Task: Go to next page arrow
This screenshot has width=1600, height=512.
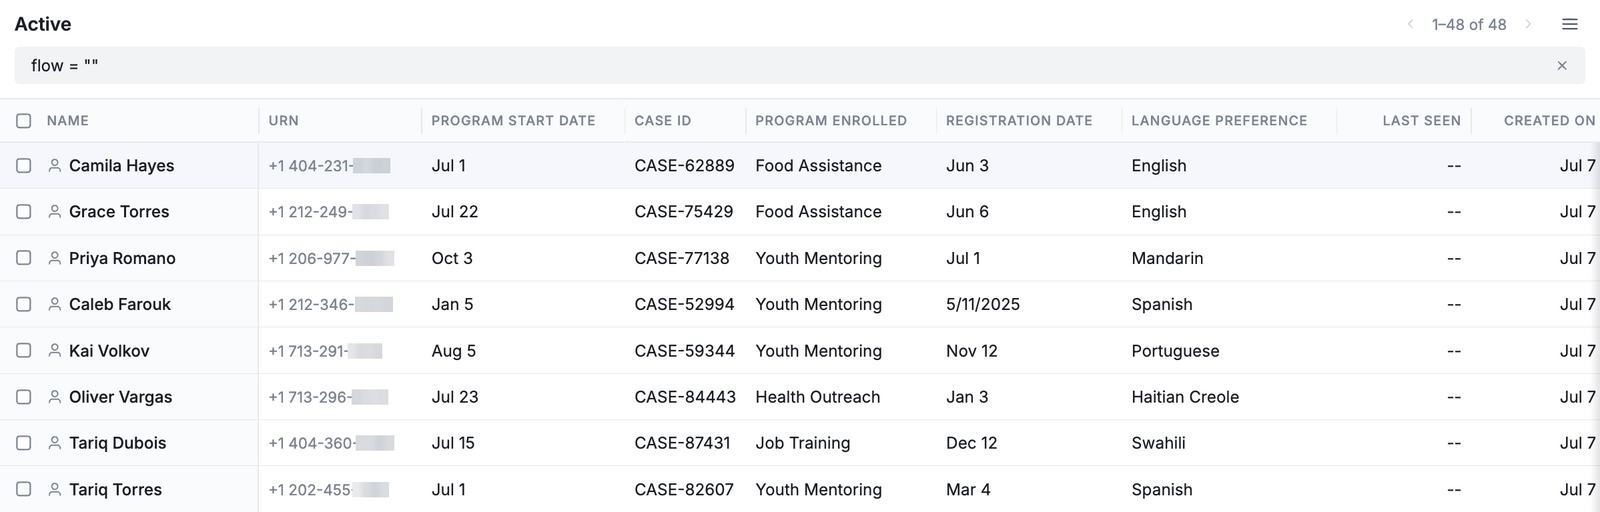Action: pyautogui.click(x=1528, y=24)
